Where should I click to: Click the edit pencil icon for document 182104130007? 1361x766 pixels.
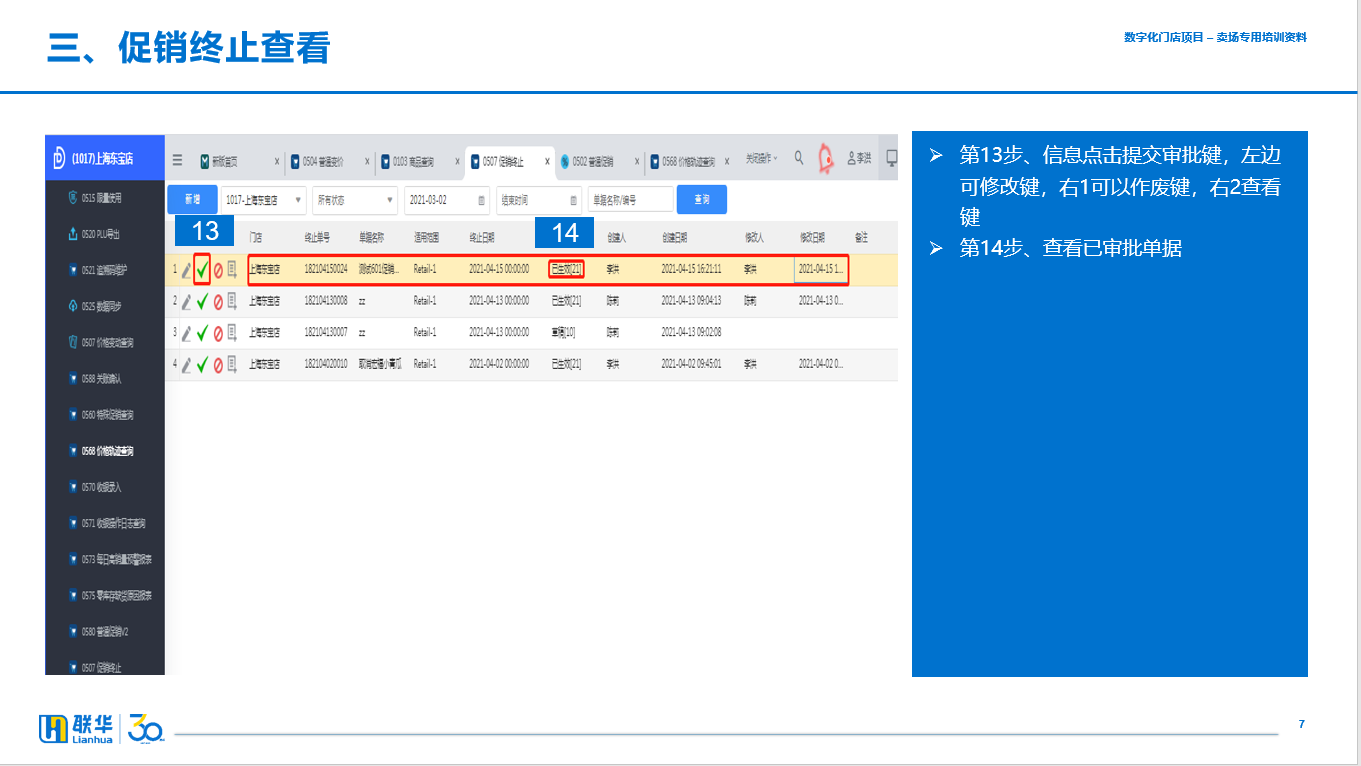tap(186, 333)
